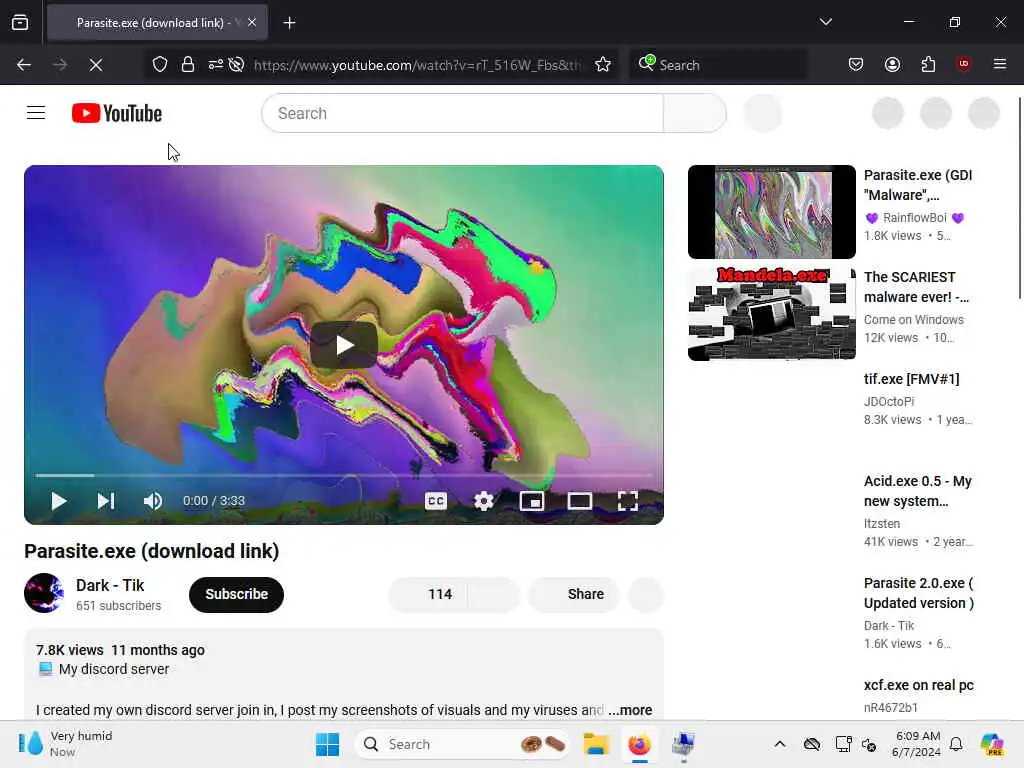Click the YouTube URL address field

pyautogui.click(x=418, y=65)
